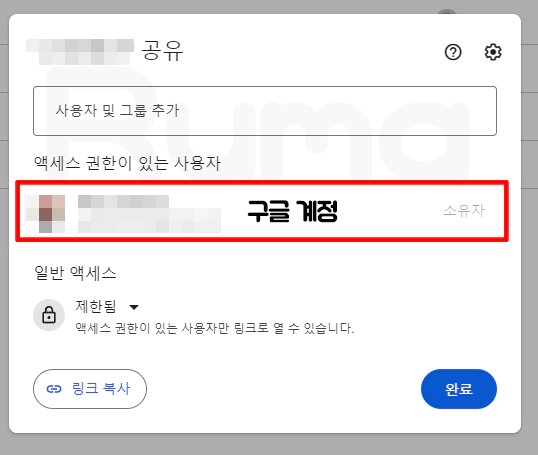The height and width of the screenshot is (455, 538).
Task: Click the dropdown arrow next to 제한됨
Action: pos(134,307)
